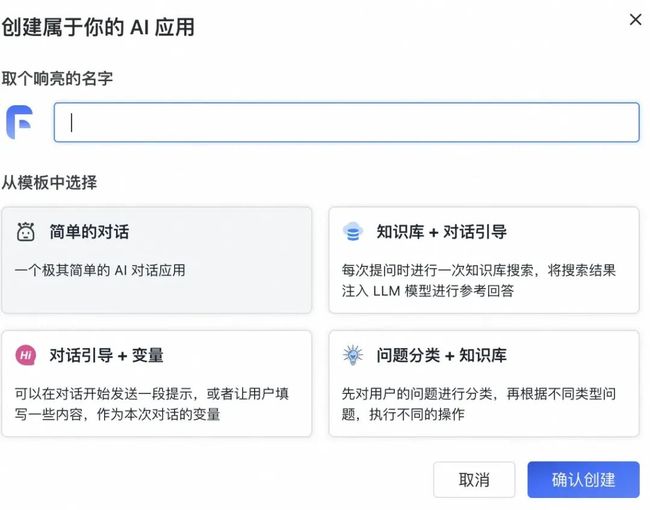
Task: Click the knowledge base search description text
Action: (479, 281)
